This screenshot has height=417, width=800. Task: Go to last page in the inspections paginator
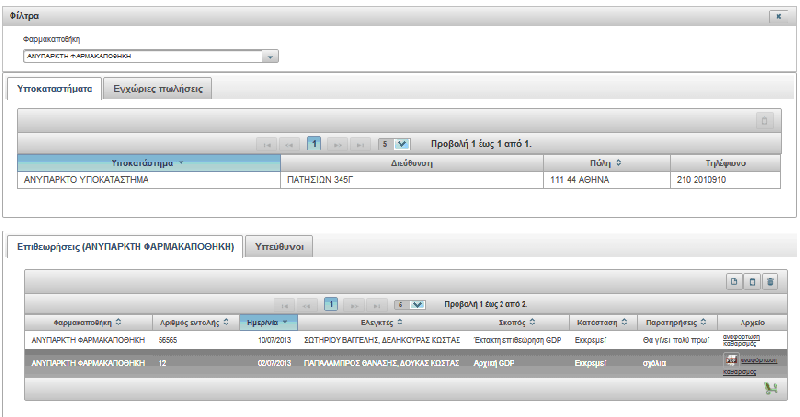click(x=377, y=305)
